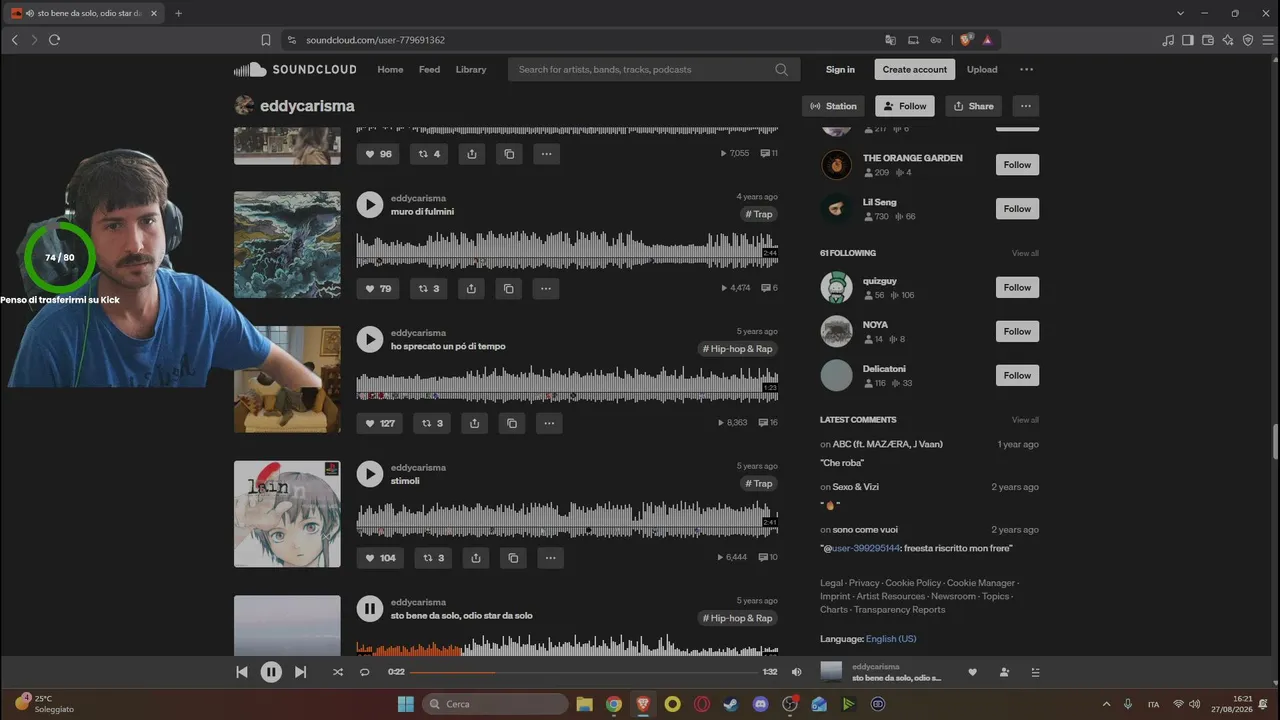The width and height of the screenshot is (1280, 720).
Task: Open Brave Shields lion icon
Action: click(965, 40)
